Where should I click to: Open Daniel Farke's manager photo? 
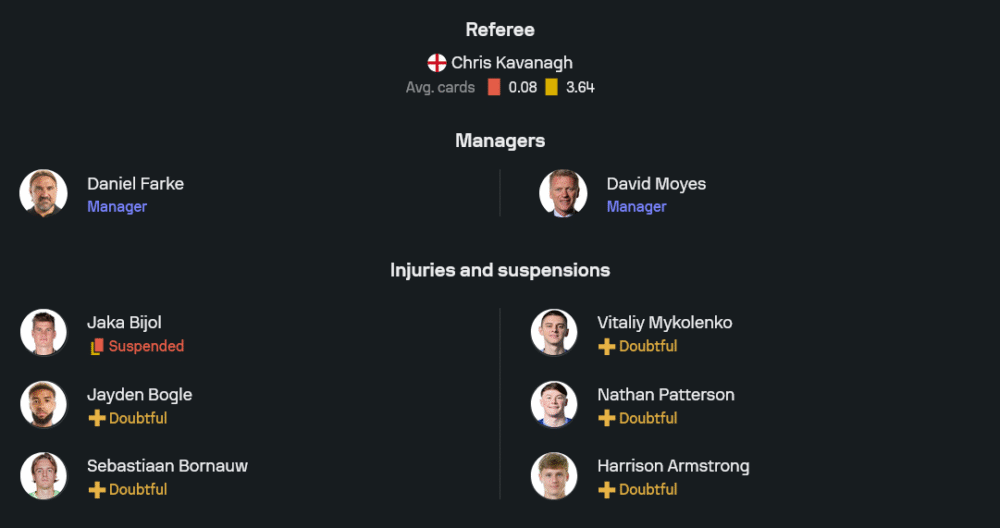[x=44, y=193]
